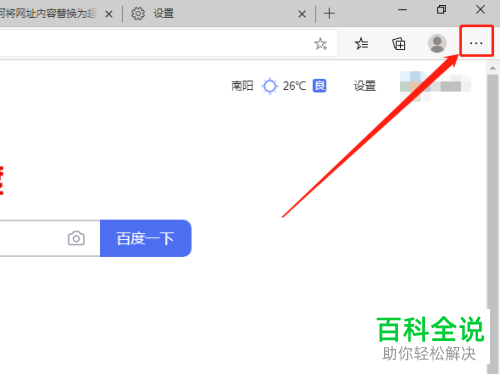Switch to the first tab 将网址内容替换为
The width and height of the screenshot is (500, 374).
coord(48,14)
